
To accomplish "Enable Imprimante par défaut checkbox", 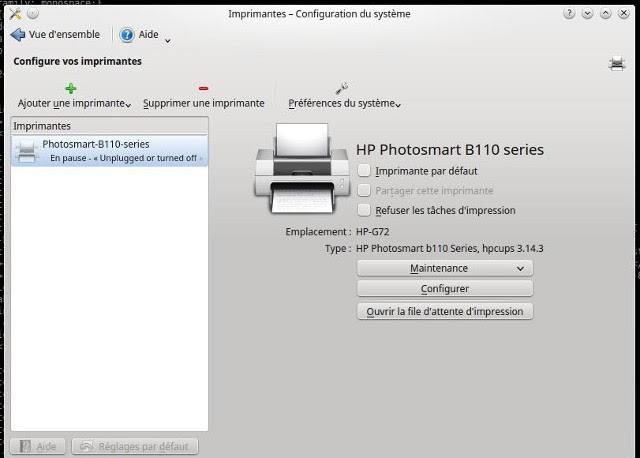I will 364,171.
